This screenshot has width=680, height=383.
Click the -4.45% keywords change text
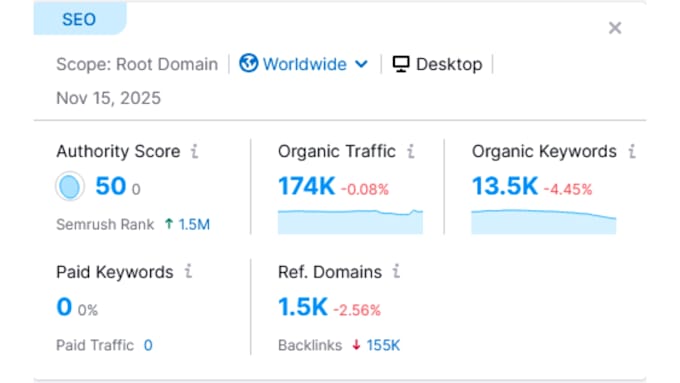coord(568,190)
